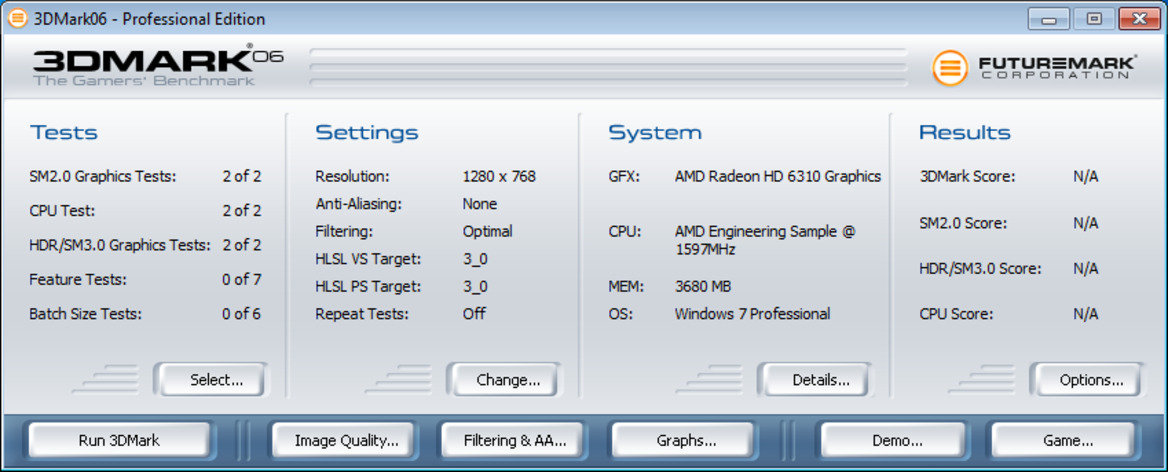Click the Filtering value 'Optimal'
This screenshot has height=472, width=1168.
coord(487,232)
